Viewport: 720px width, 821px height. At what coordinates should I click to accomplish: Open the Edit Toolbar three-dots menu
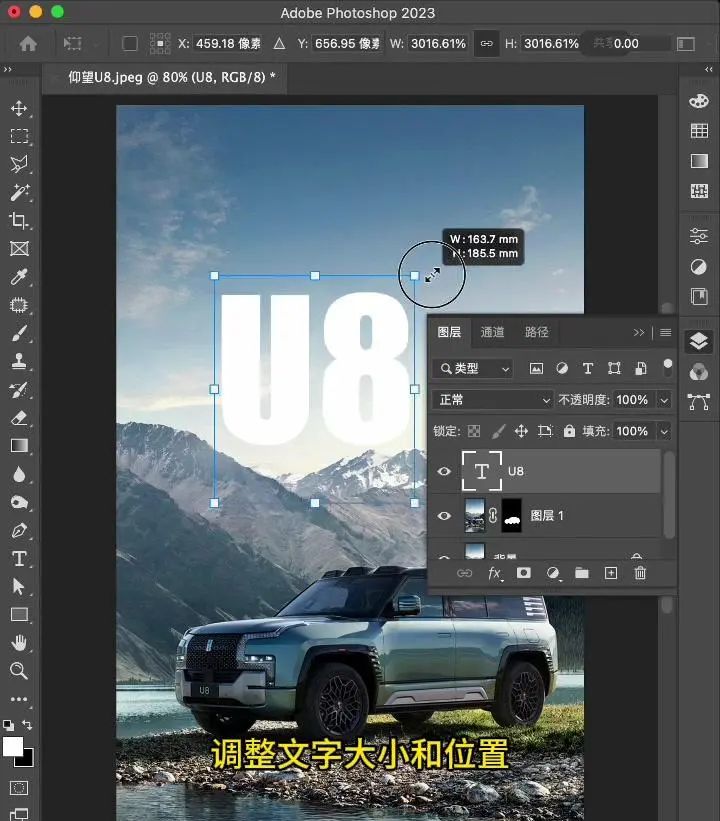(x=19, y=699)
